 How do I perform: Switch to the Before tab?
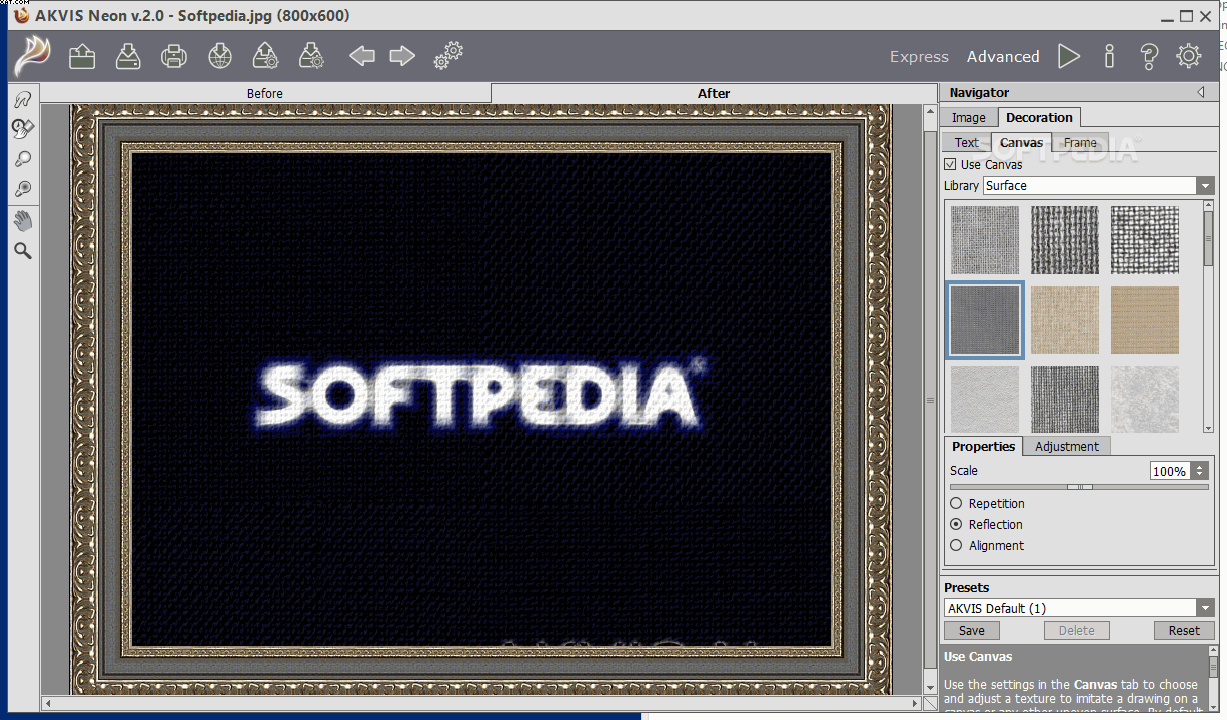(x=265, y=93)
